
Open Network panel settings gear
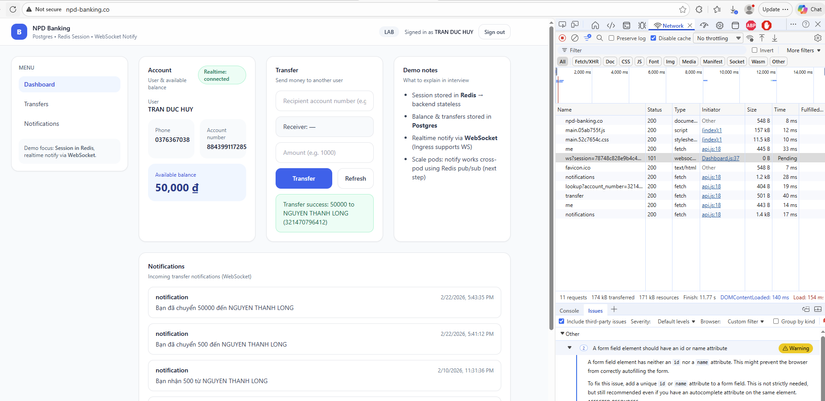(x=817, y=38)
